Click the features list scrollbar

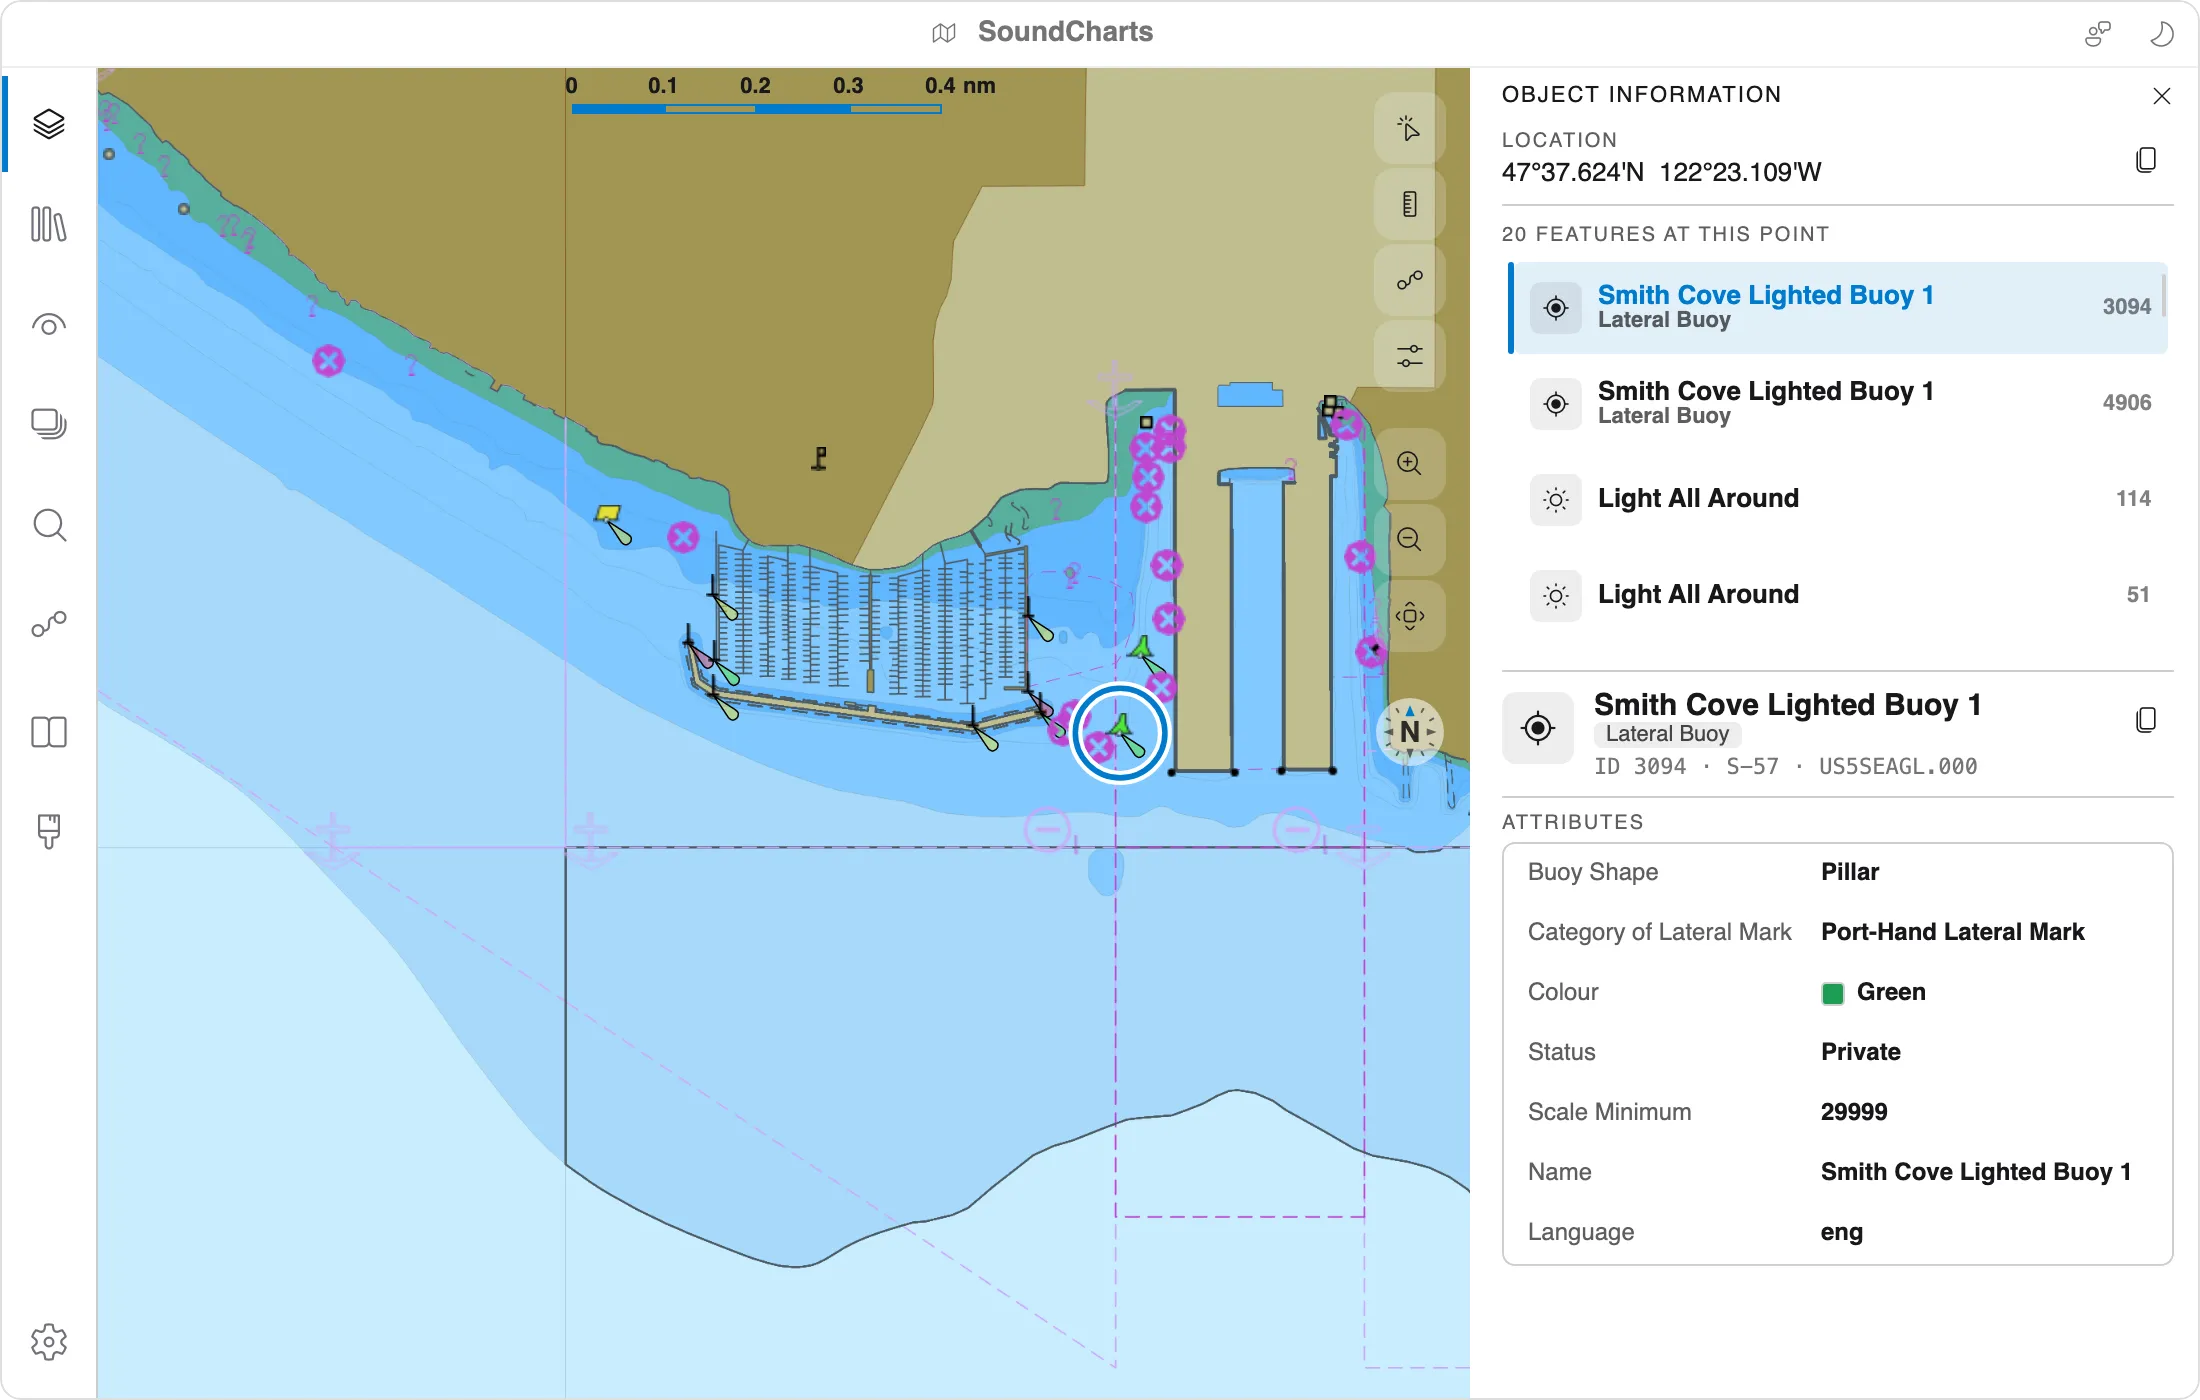pyautogui.click(x=2164, y=296)
